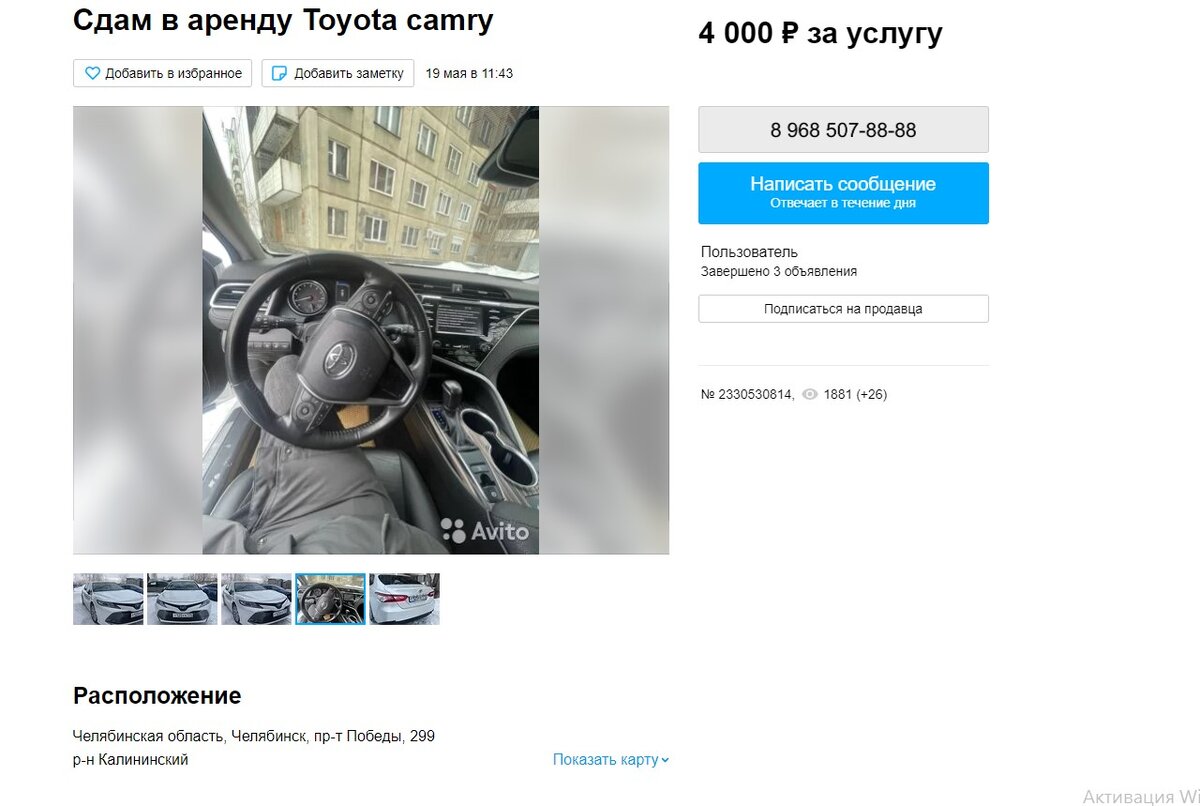This screenshot has width=1200, height=806.
Task: Open Добавить заметку note button
Action: tap(338, 73)
